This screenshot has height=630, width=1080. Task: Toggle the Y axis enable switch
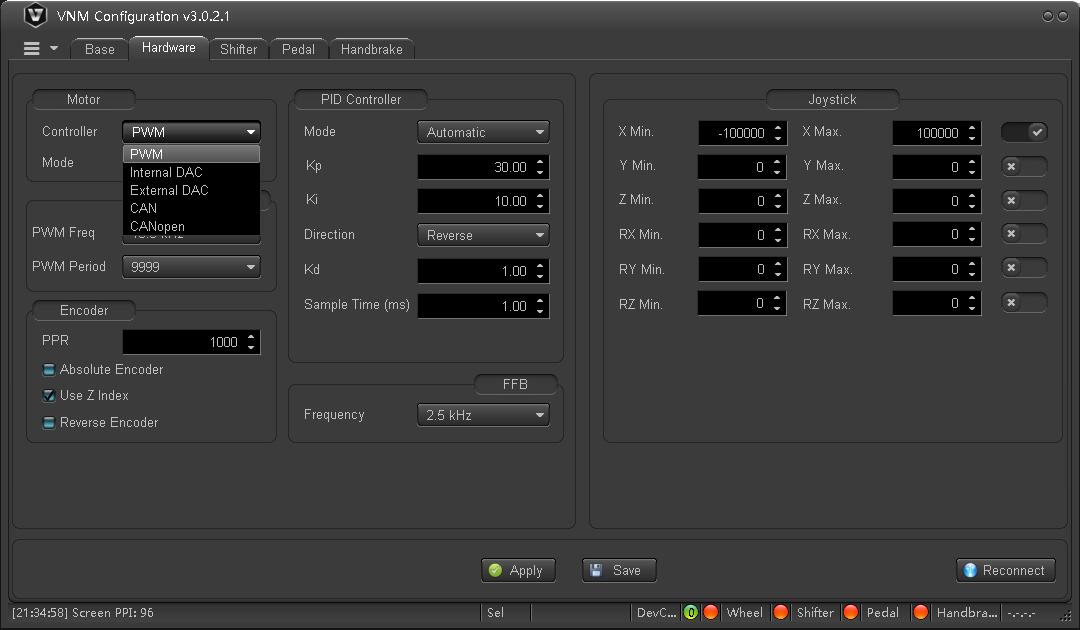point(1024,167)
